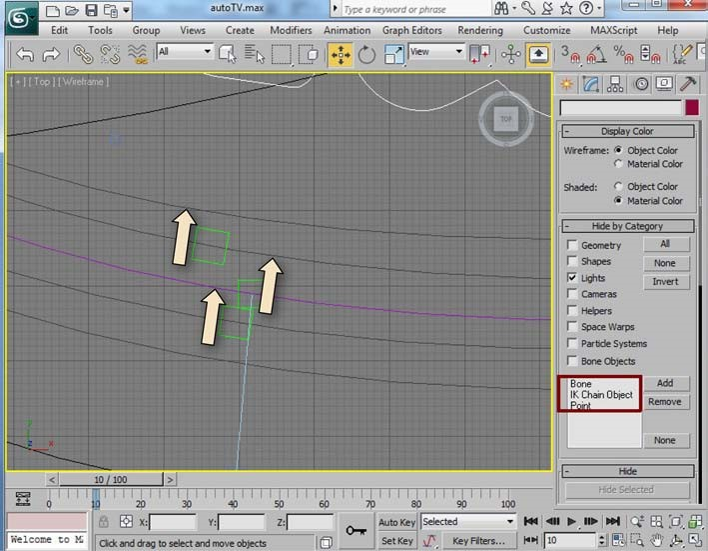Click the time slider 10 / 100
This screenshot has height=551, width=708.
point(111,479)
